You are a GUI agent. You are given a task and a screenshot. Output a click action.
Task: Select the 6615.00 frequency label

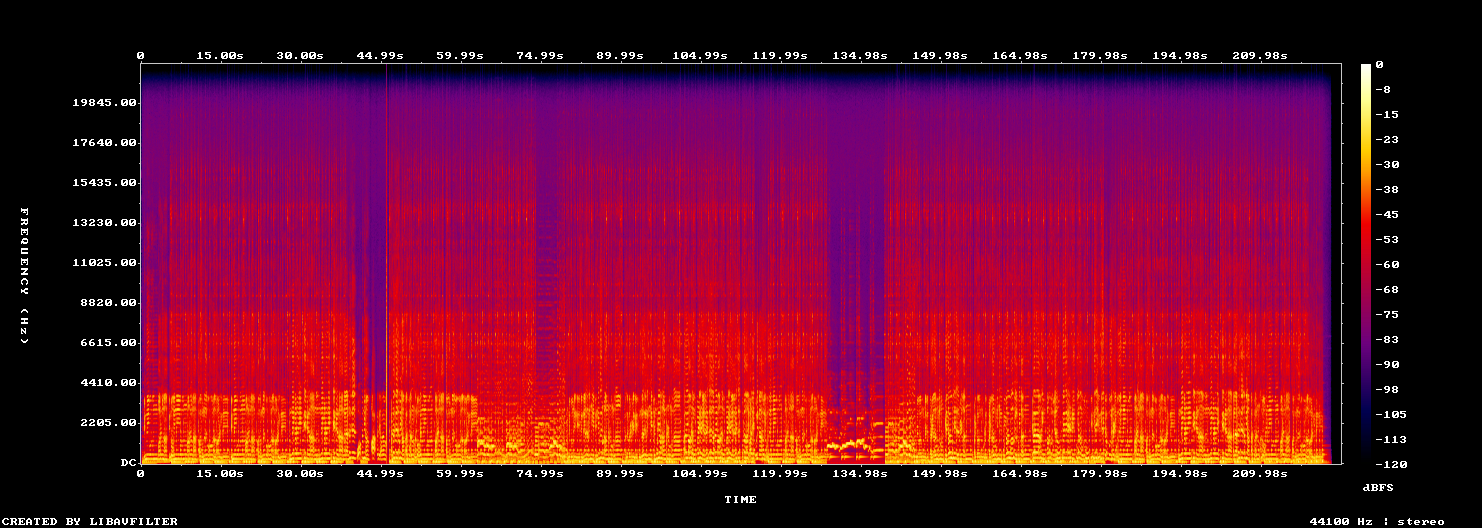click(108, 343)
